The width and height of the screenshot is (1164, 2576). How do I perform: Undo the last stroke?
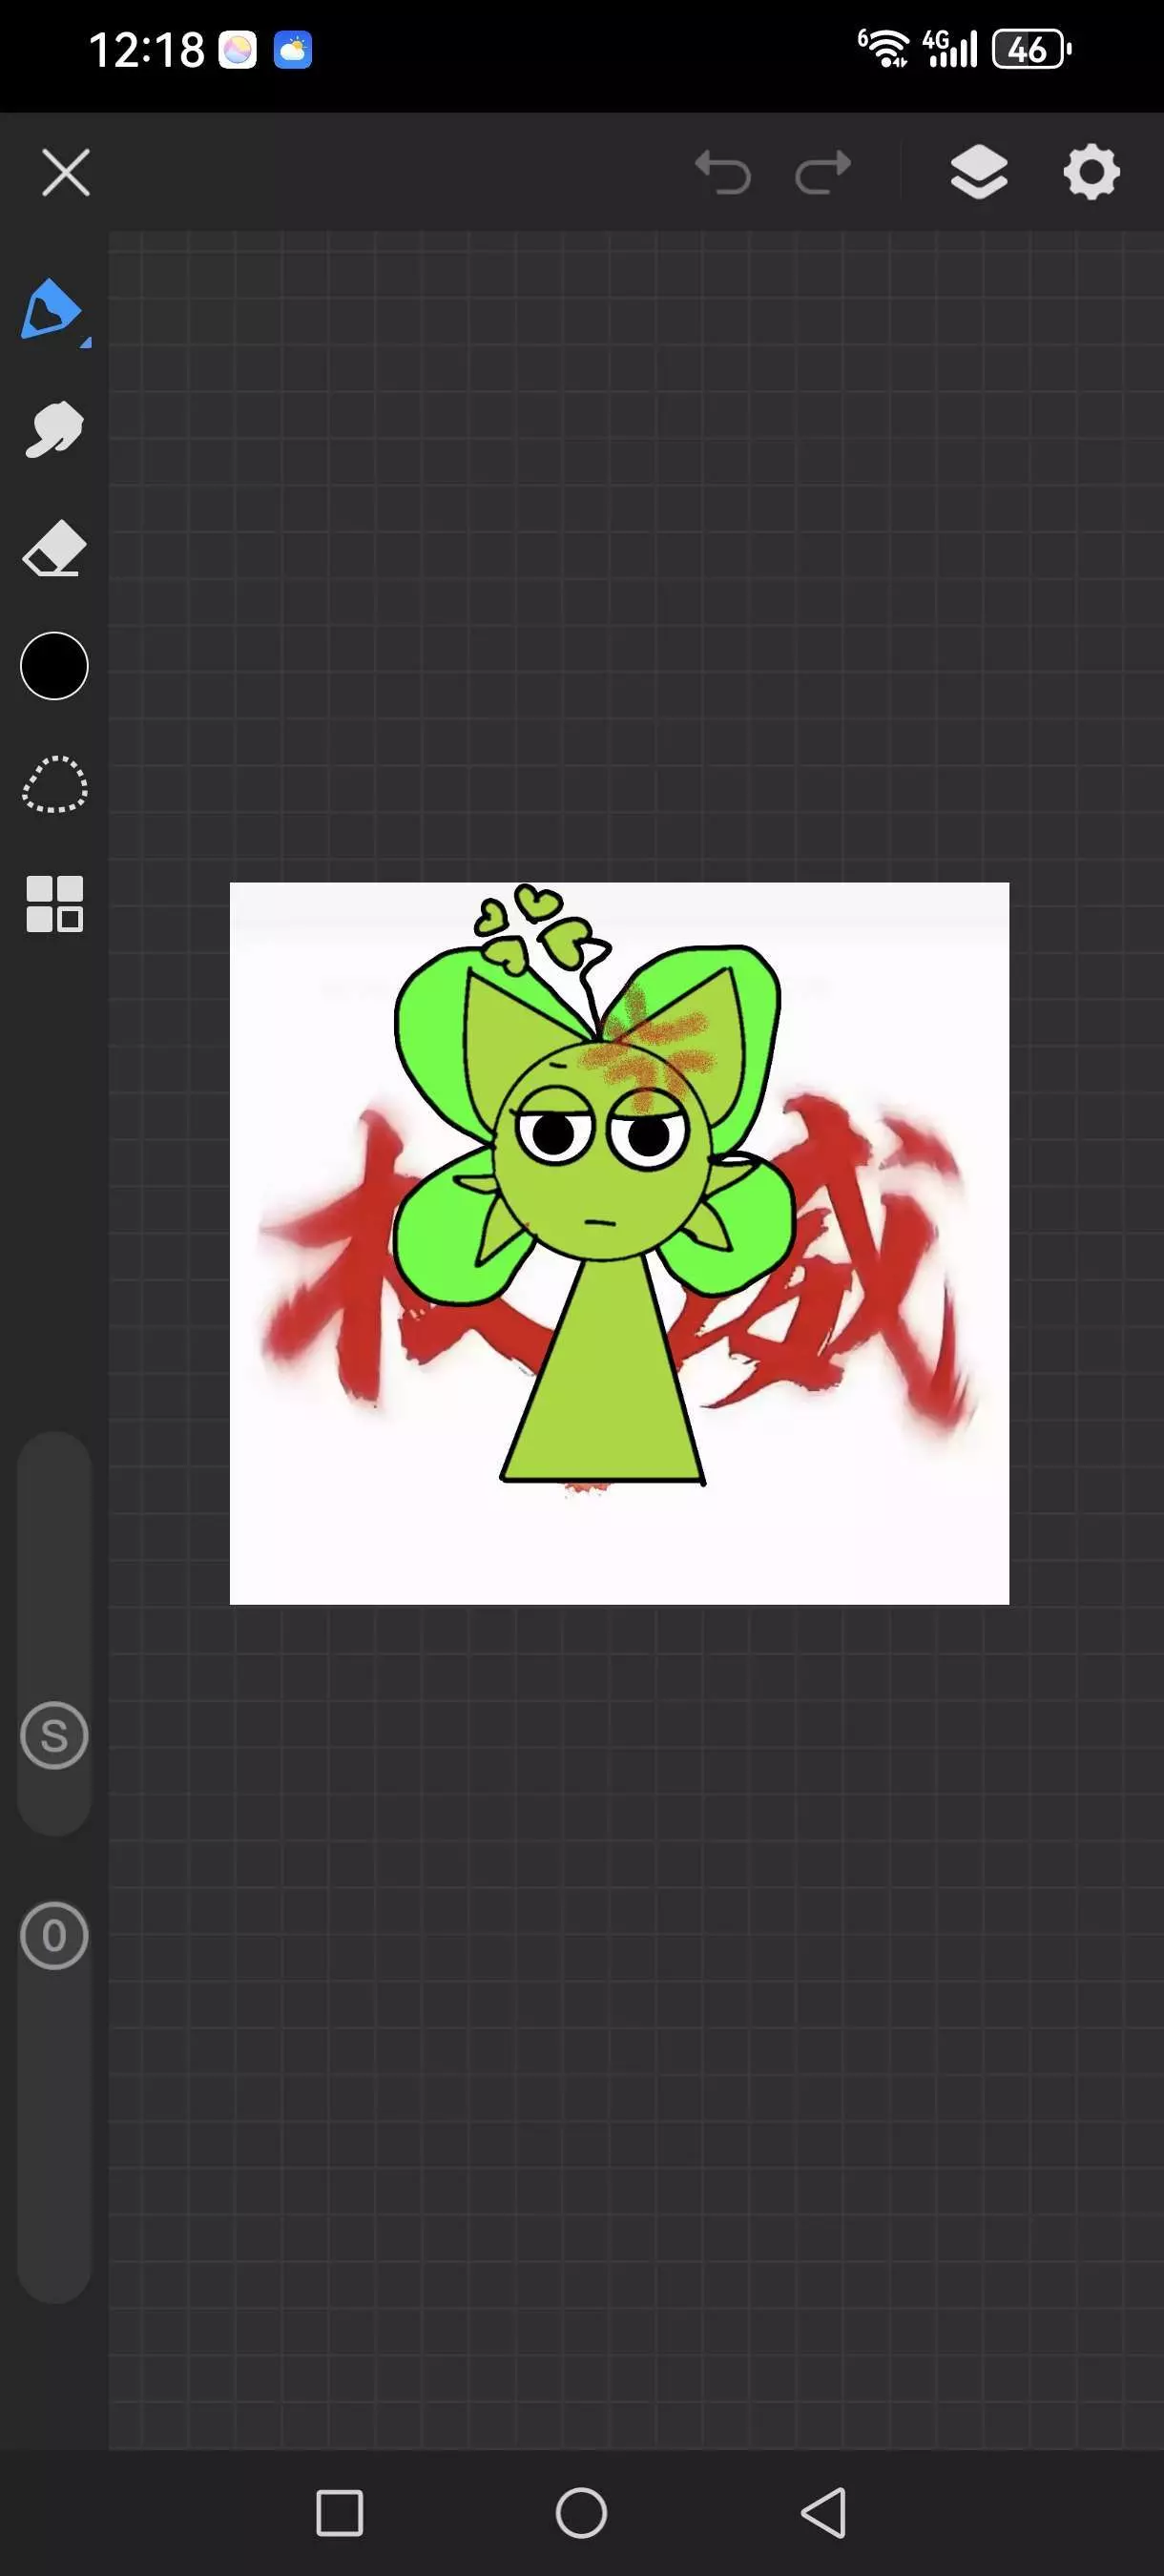723,172
